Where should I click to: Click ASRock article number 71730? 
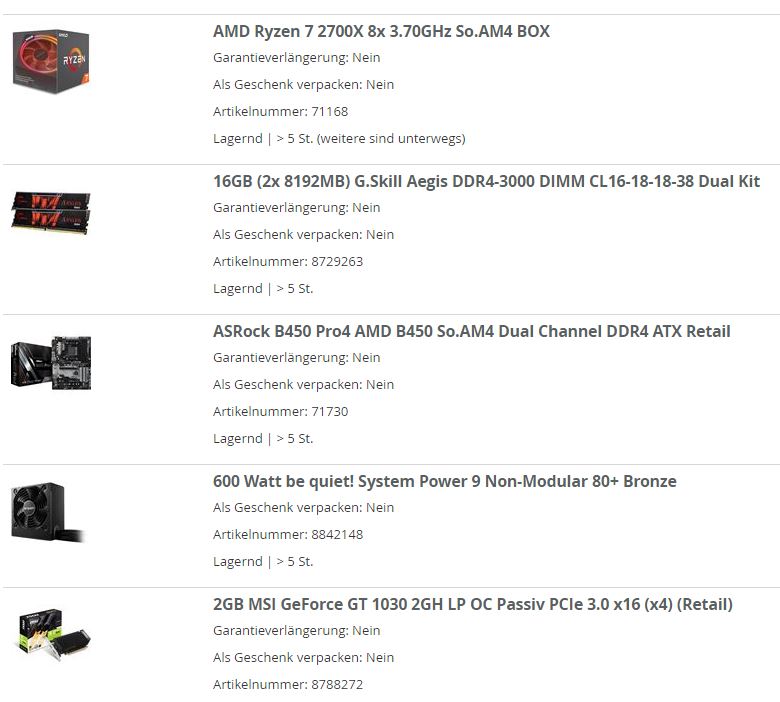click(x=281, y=411)
